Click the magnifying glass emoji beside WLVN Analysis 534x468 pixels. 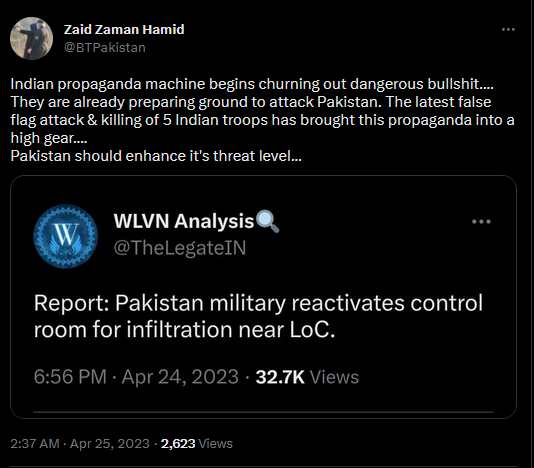(x=267, y=221)
